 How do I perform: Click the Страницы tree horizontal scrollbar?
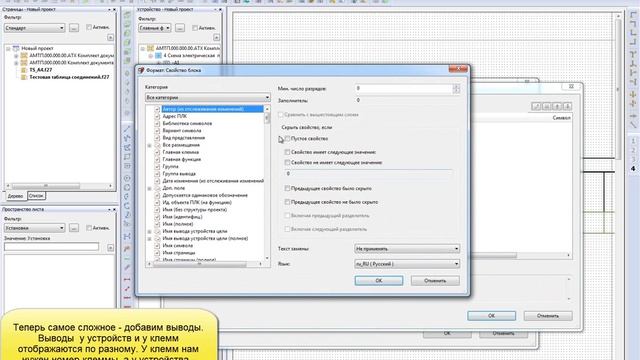59,186
